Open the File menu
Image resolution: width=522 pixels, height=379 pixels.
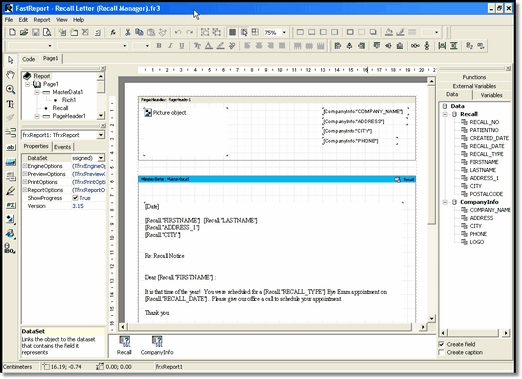pyautogui.click(x=9, y=20)
